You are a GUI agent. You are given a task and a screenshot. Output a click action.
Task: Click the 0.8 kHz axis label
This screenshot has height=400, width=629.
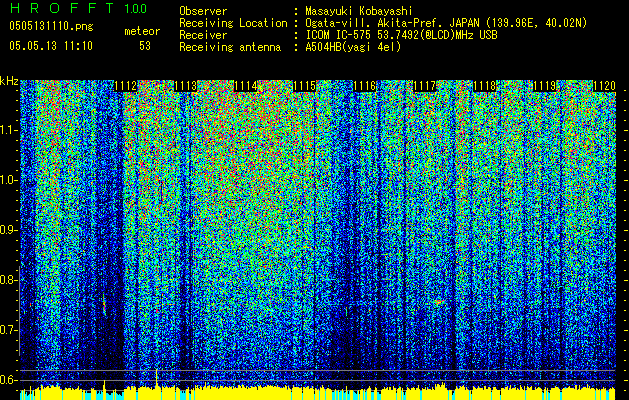click(x=9, y=280)
